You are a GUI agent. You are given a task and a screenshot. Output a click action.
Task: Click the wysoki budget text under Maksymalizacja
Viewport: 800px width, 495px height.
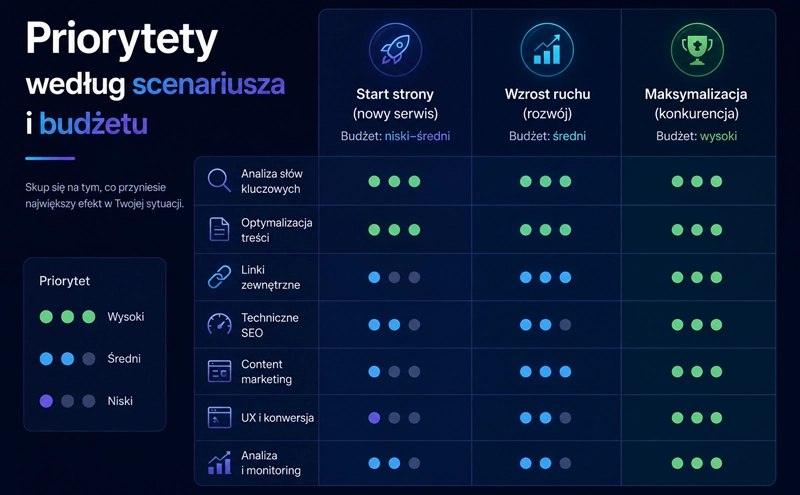click(x=718, y=136)
